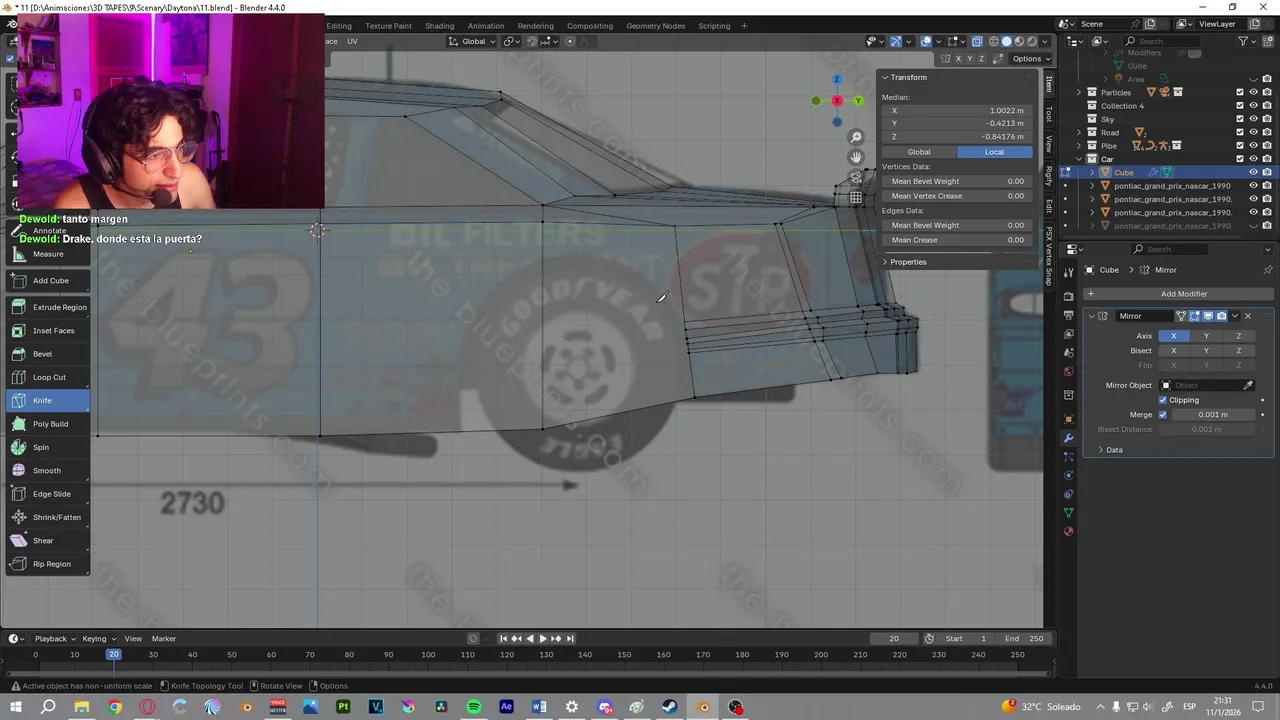Open the Animation workspace tab
1280x720 pixels.
pyautogui.click(x=486, y=26)
